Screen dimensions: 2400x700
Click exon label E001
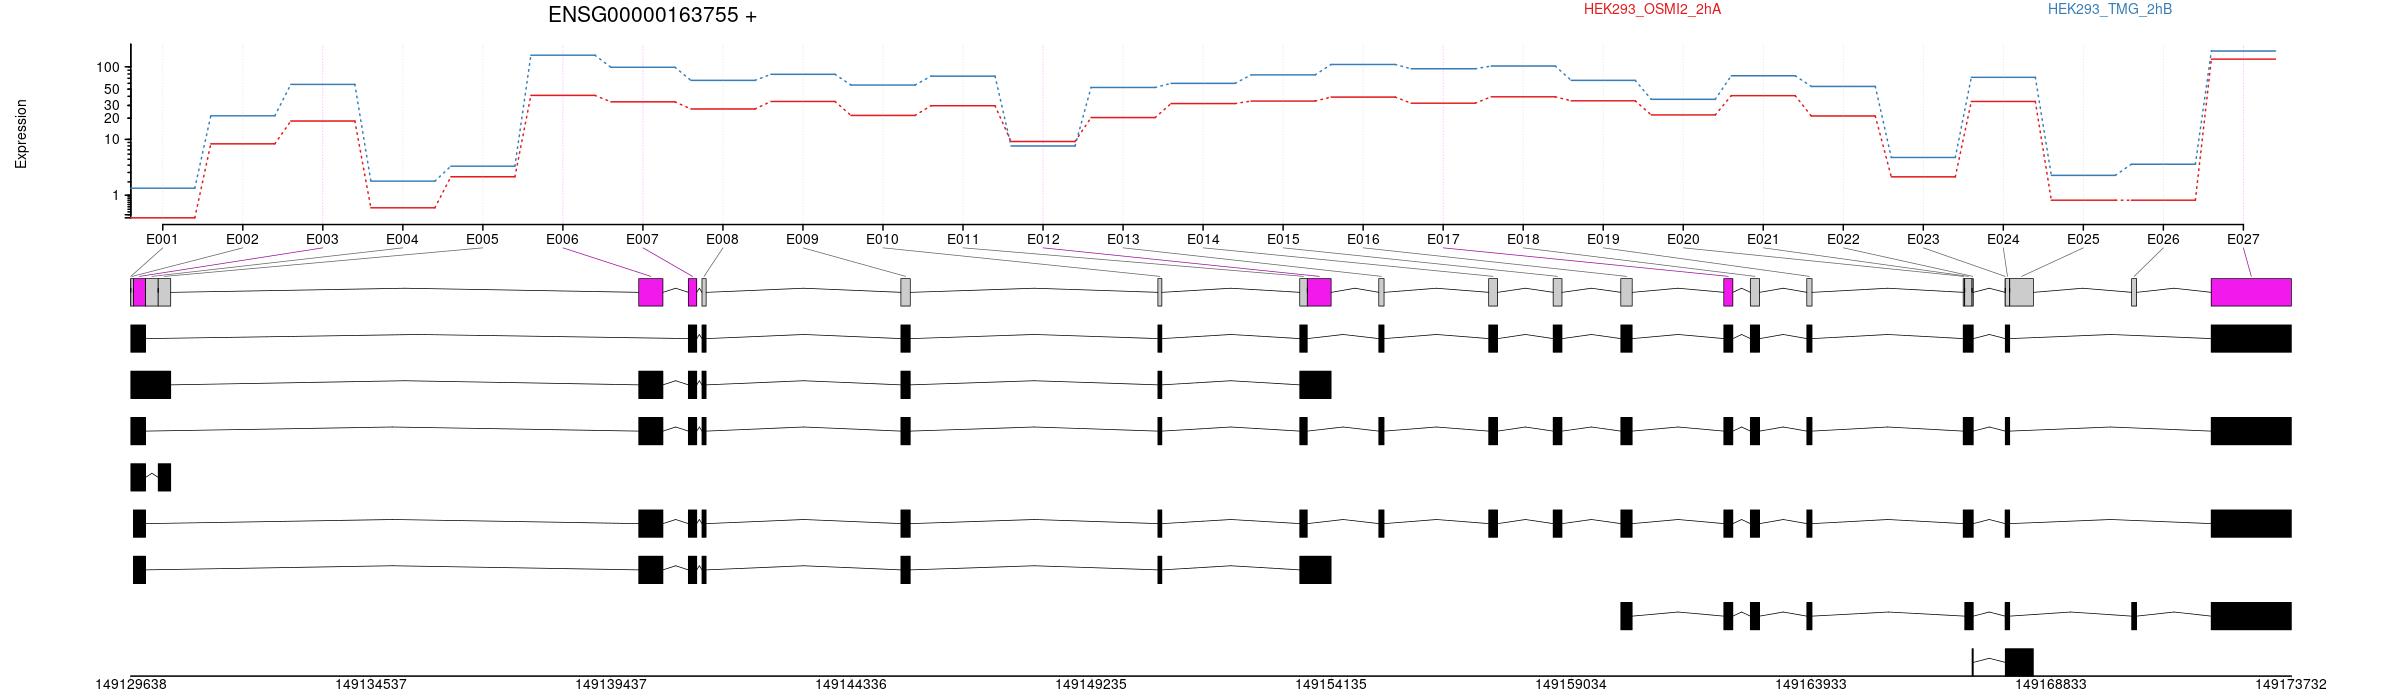coord(162,239)
